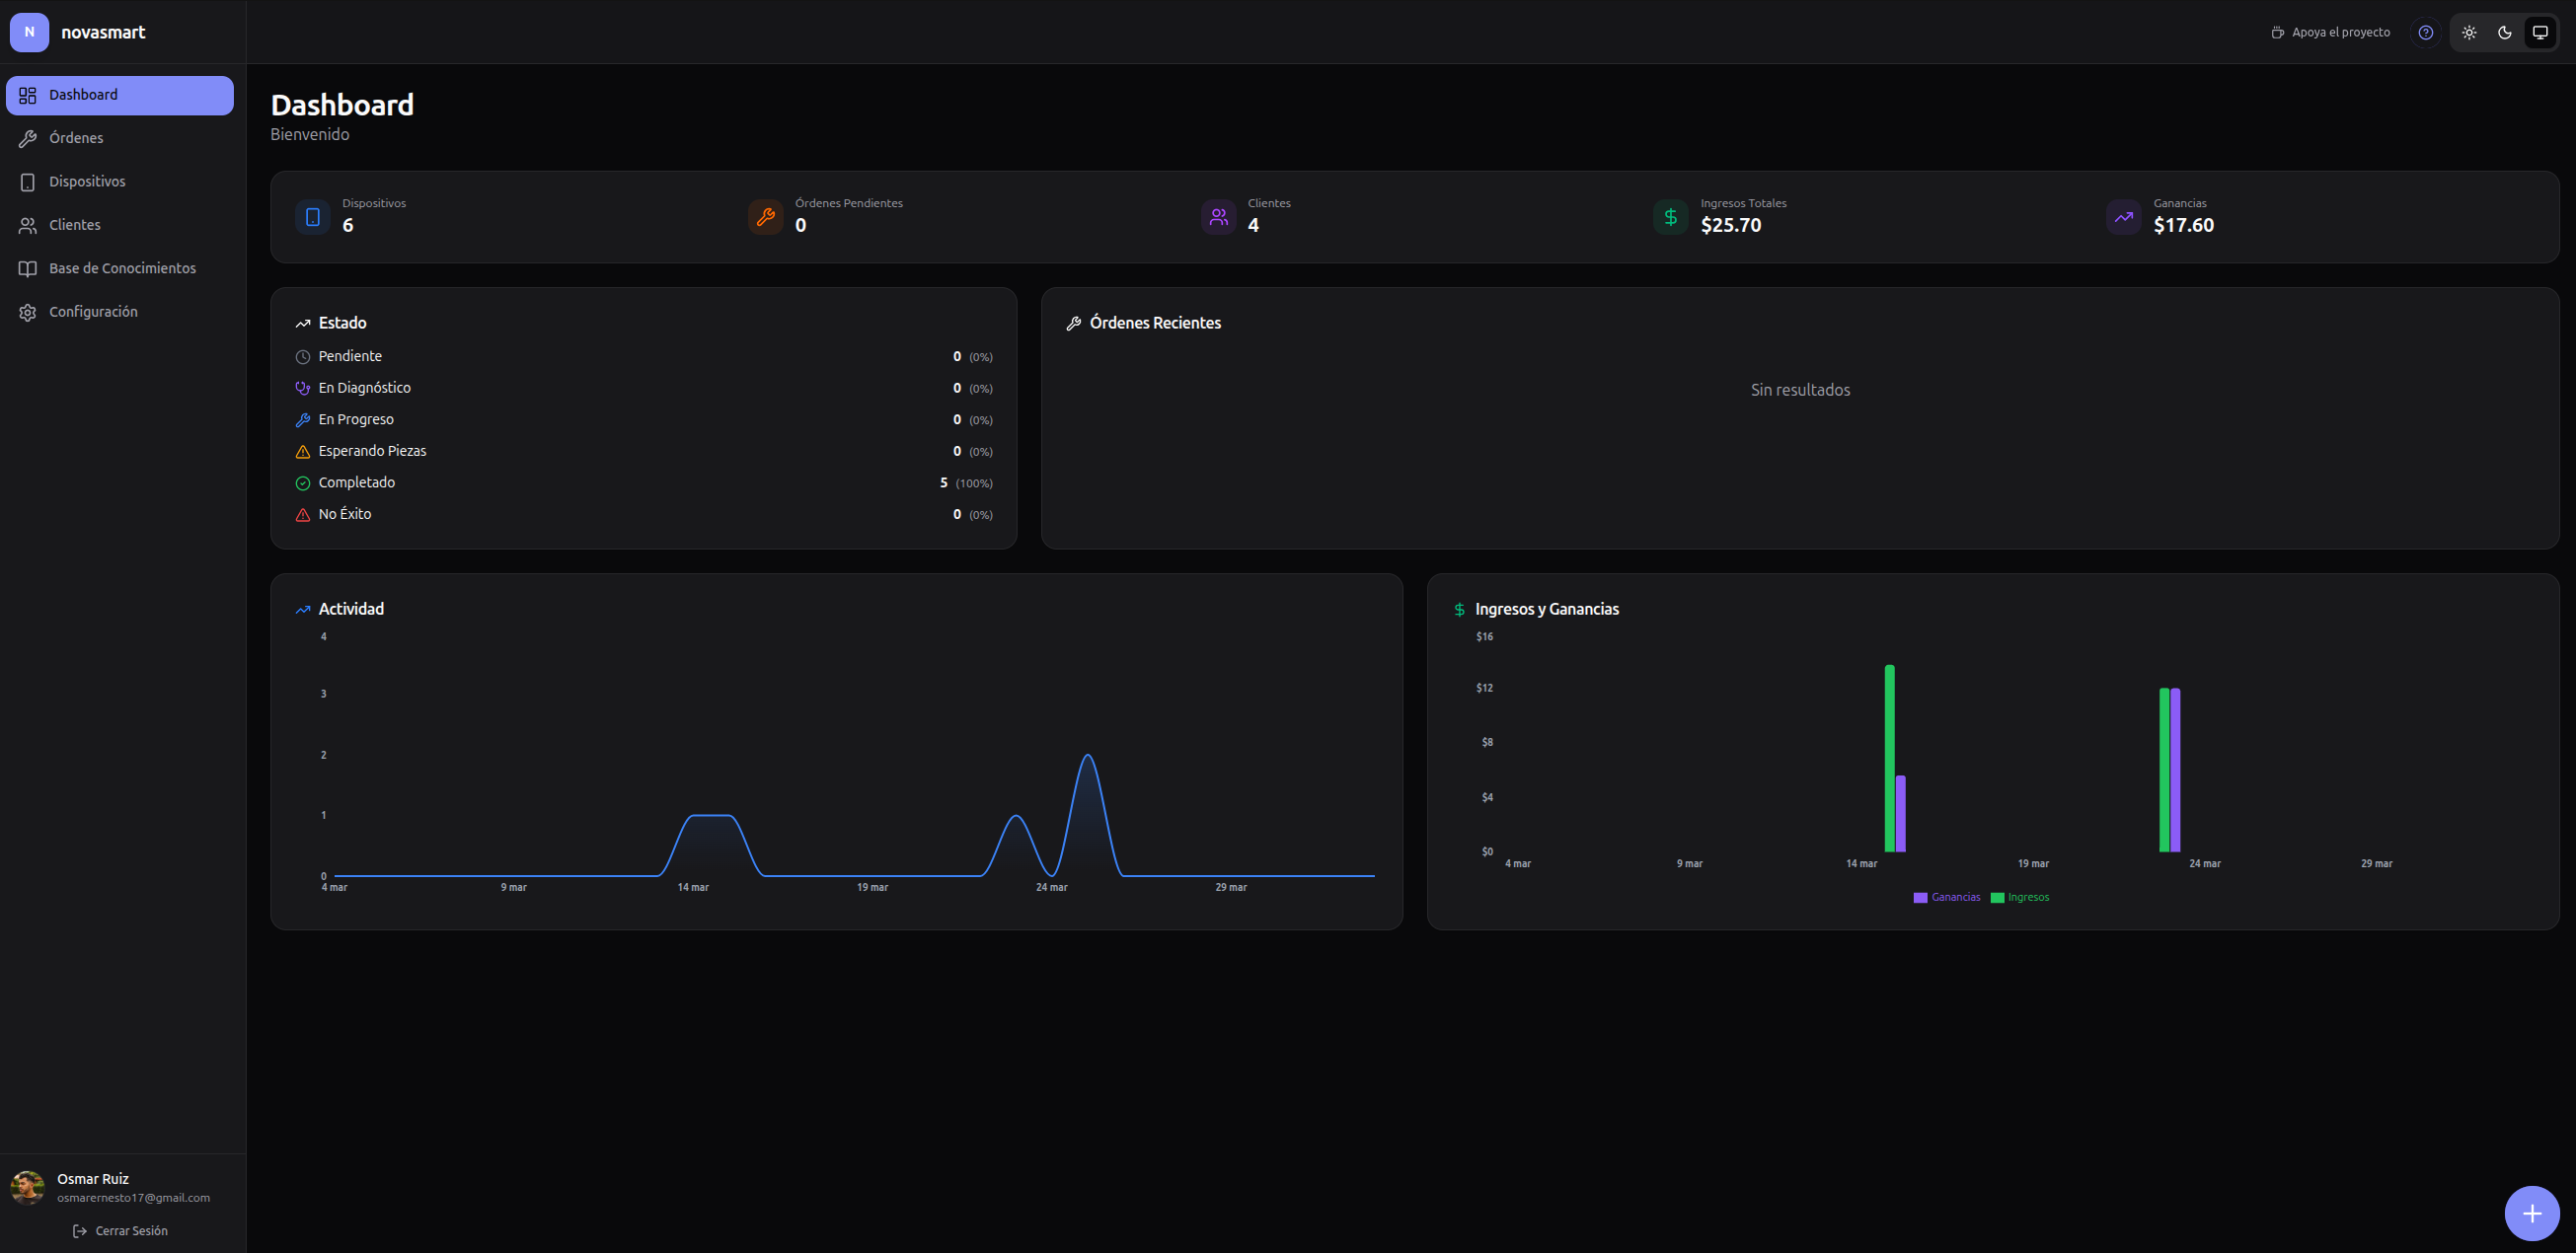The image size is (2576, 1253).
Task: Click the Ganancias trending stat icon
Action: click(x=2123, y=216)
